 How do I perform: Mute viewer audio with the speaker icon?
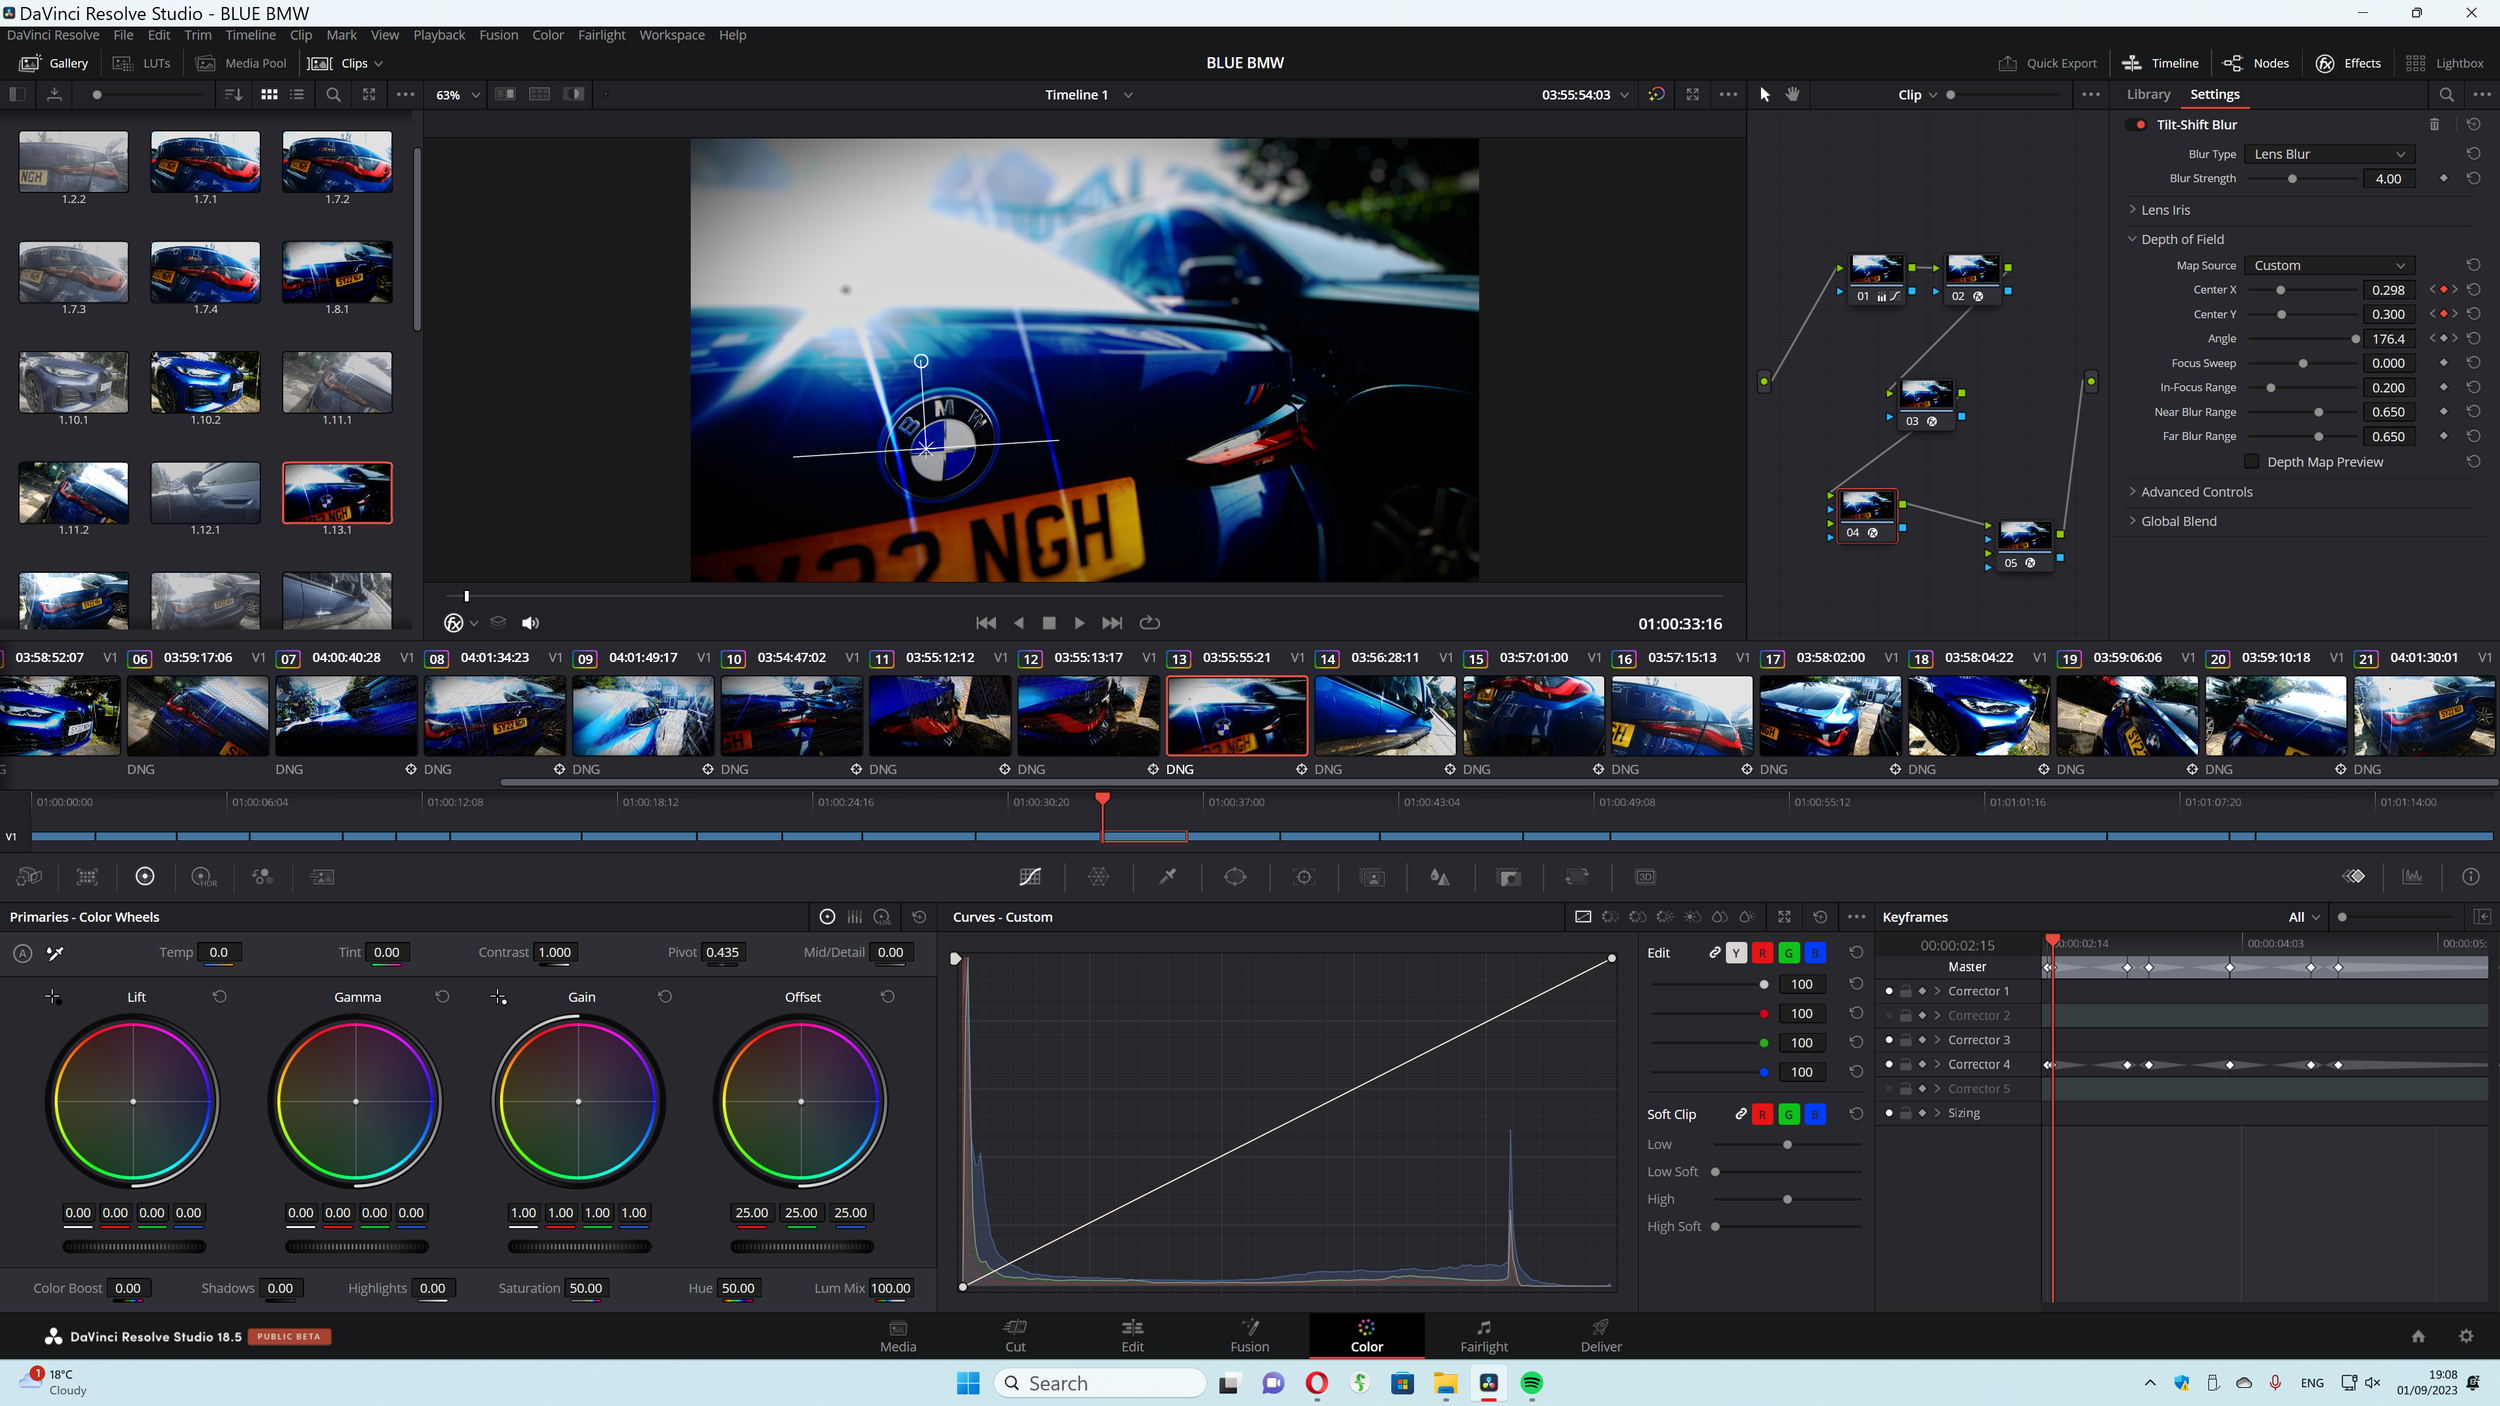click(530, 623)
